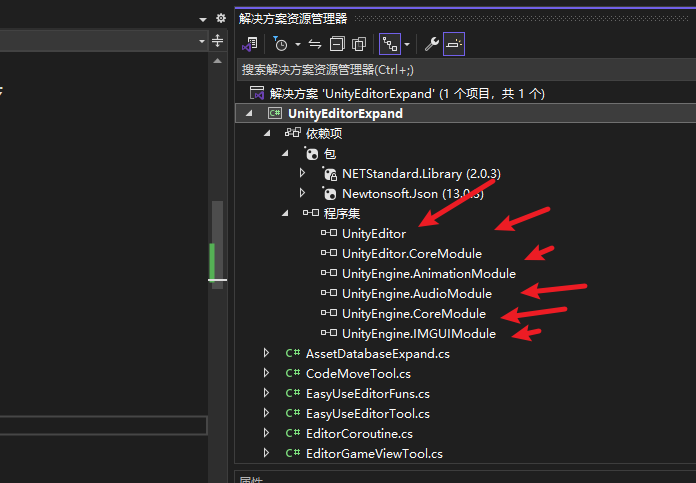Sync with active document icon

click(x=315, y=44)
